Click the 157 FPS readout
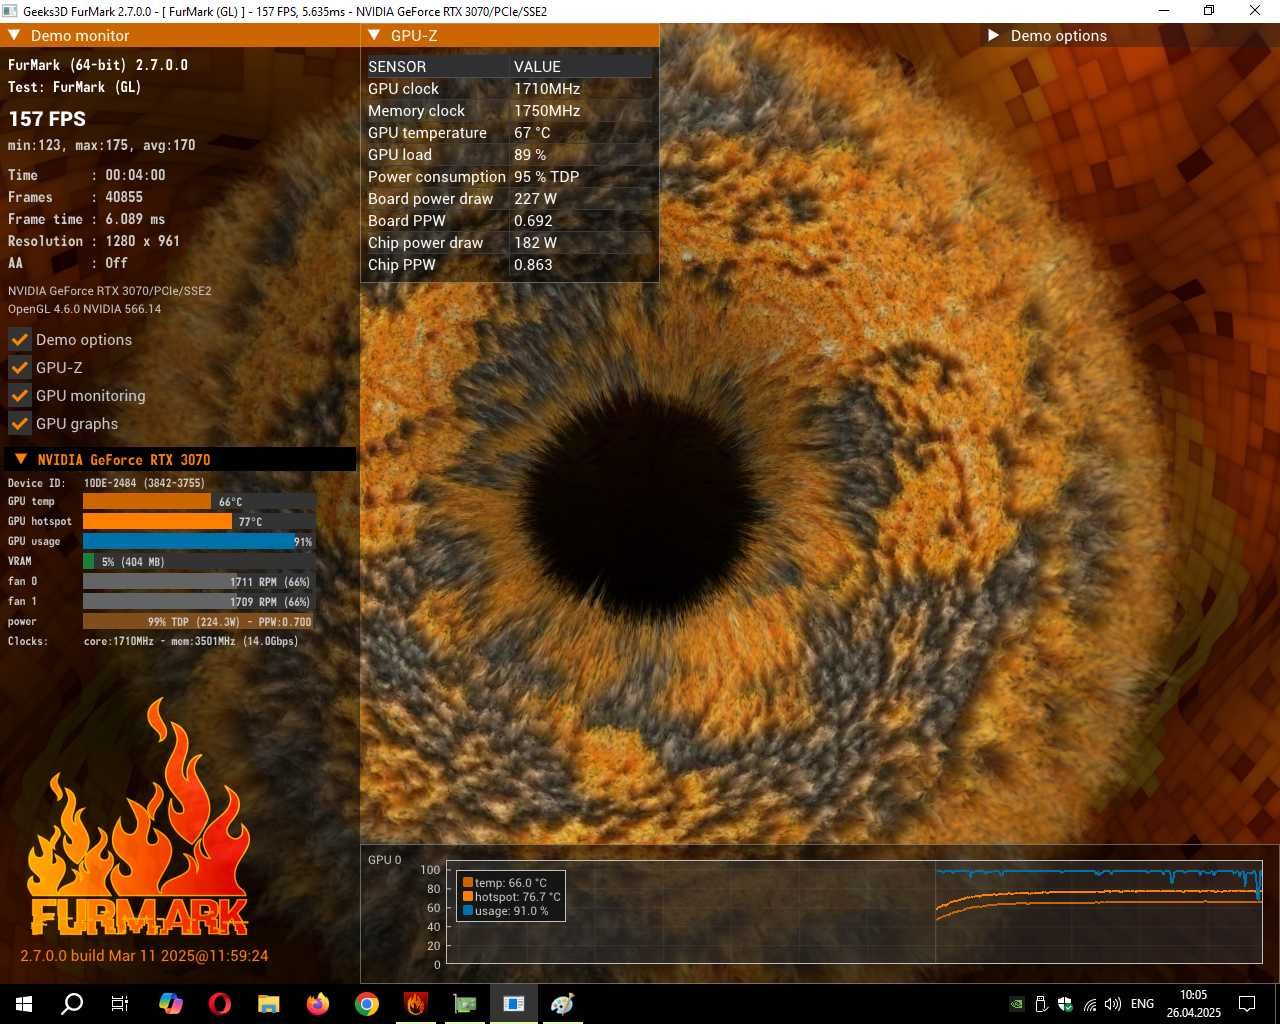This screenshot has height=1024, width=1280. pyautogui.click(x=47, y=119)
